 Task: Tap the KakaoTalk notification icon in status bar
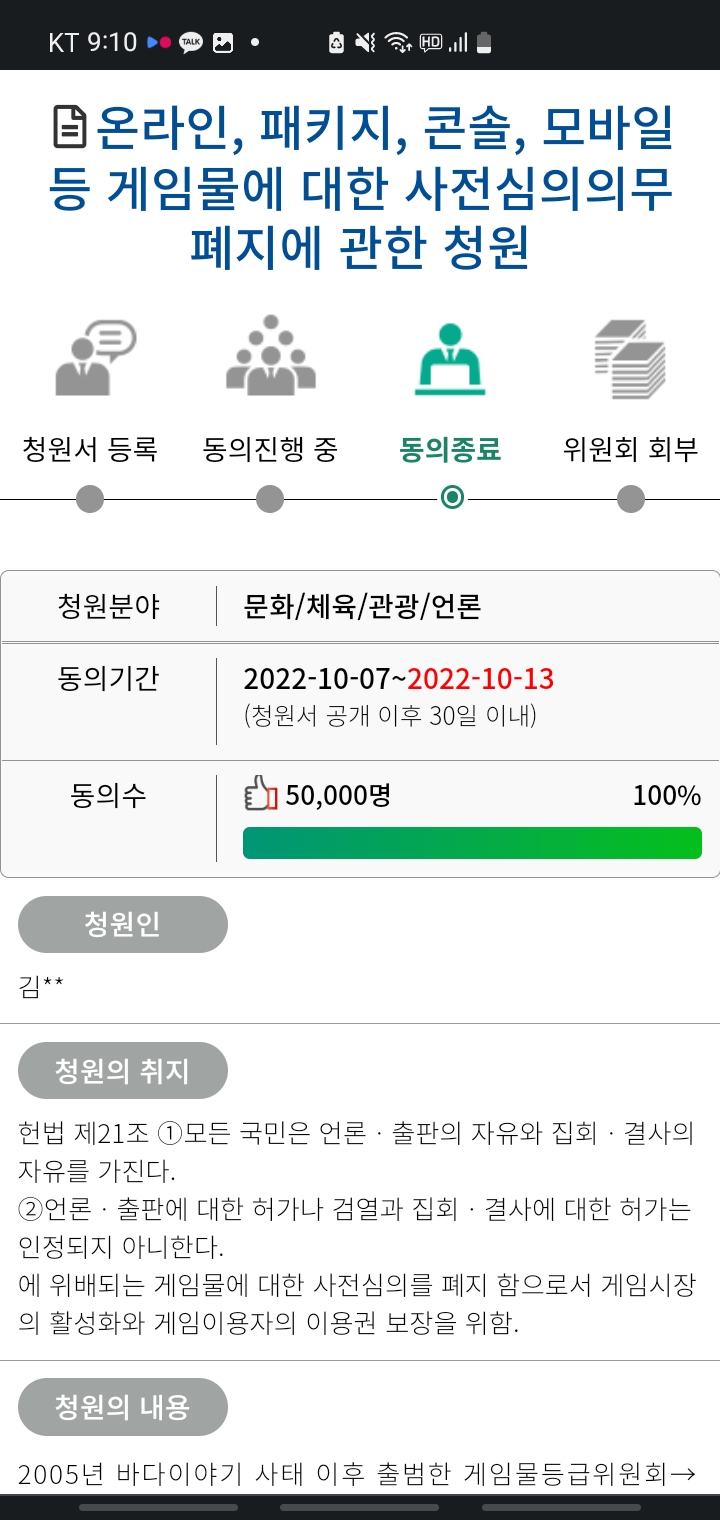[190, 42]
